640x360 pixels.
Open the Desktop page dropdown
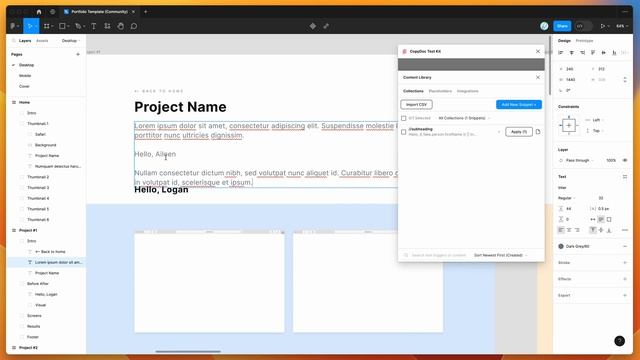coord(71,41)
